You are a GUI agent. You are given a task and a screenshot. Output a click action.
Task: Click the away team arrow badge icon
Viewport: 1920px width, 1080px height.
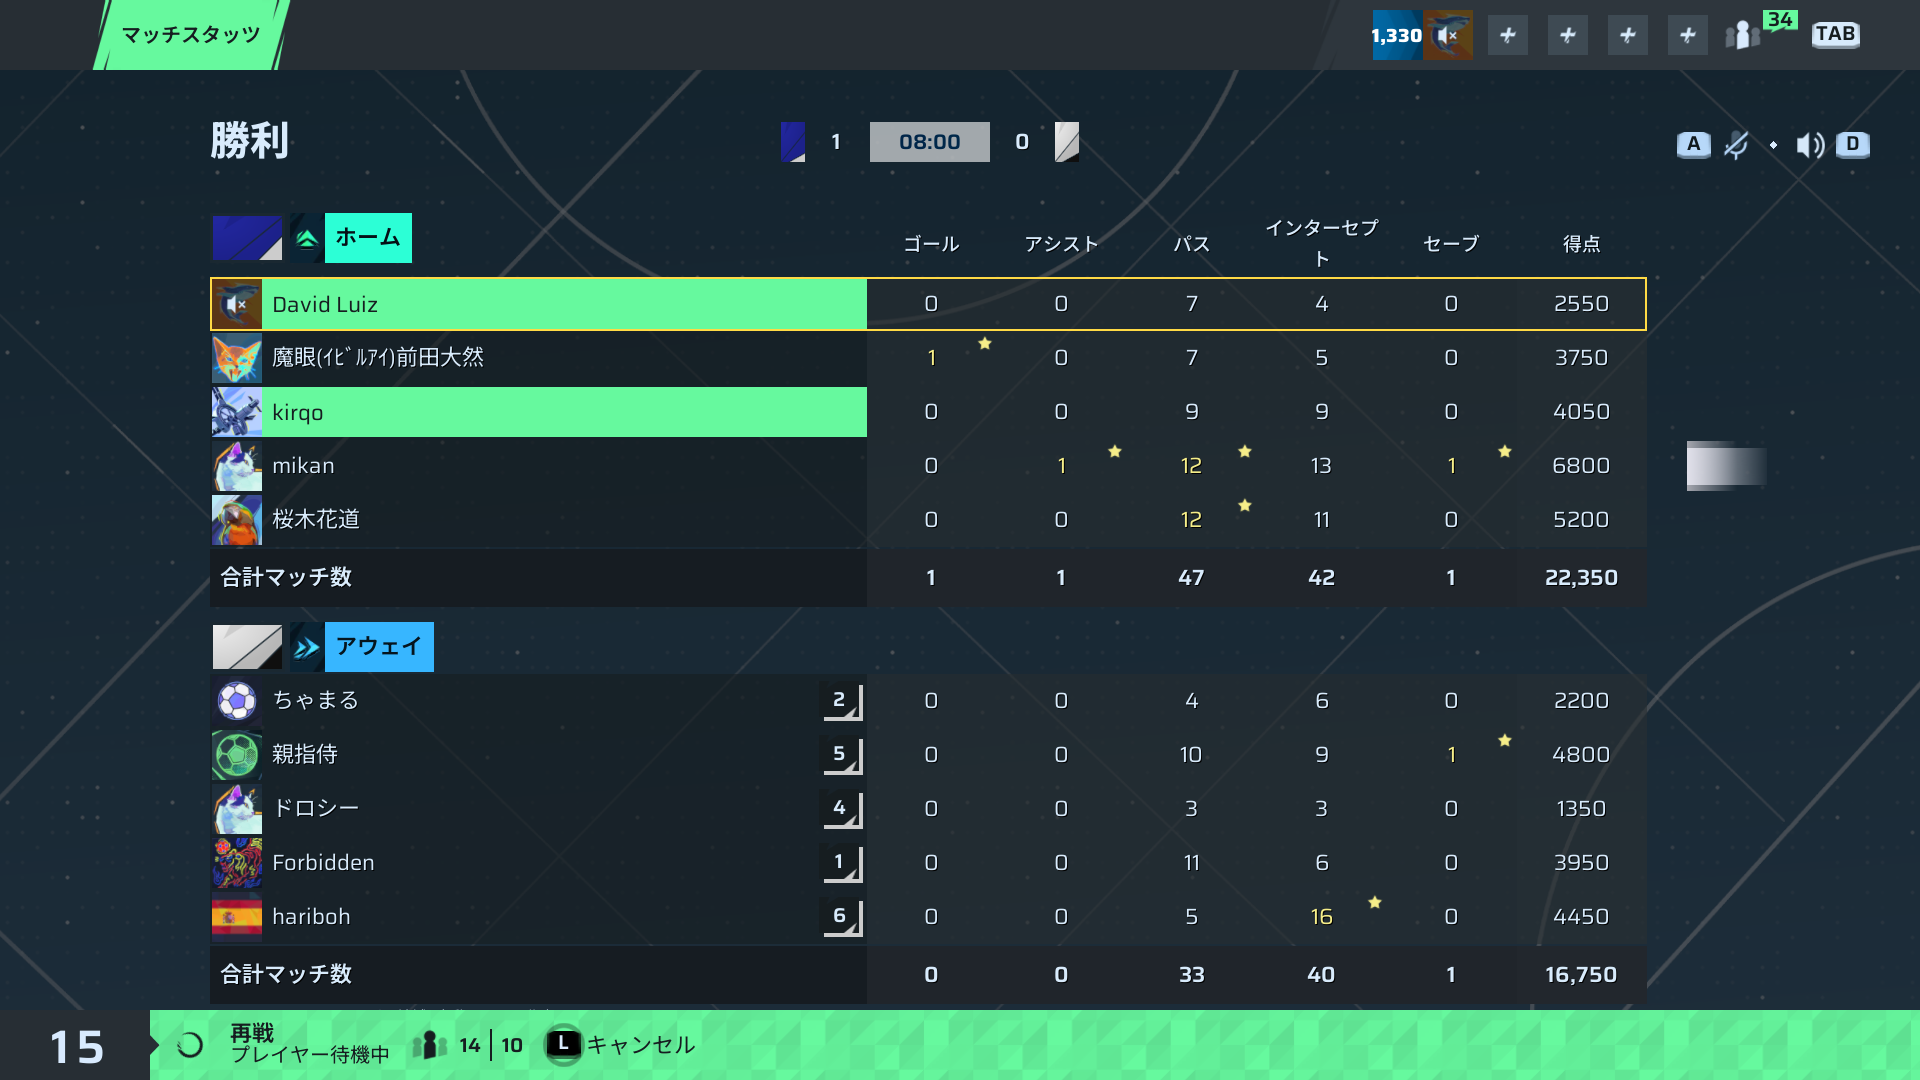pos(307,648)
